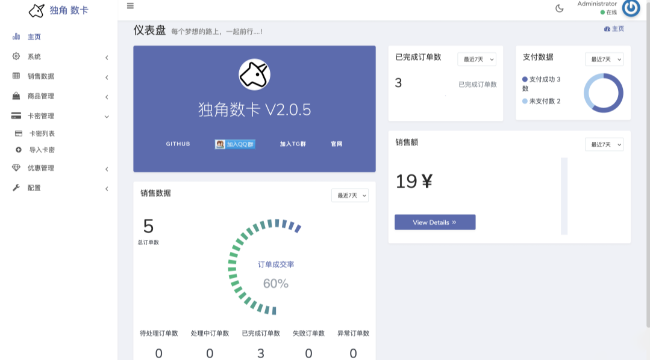The image size is (650, 360).
Task: Toggle the hamburger menu icon
Action: [130, 6]
